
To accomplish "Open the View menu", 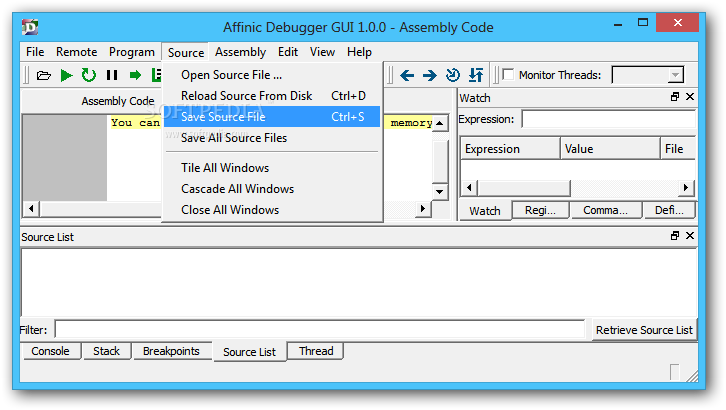I will 322,52.
